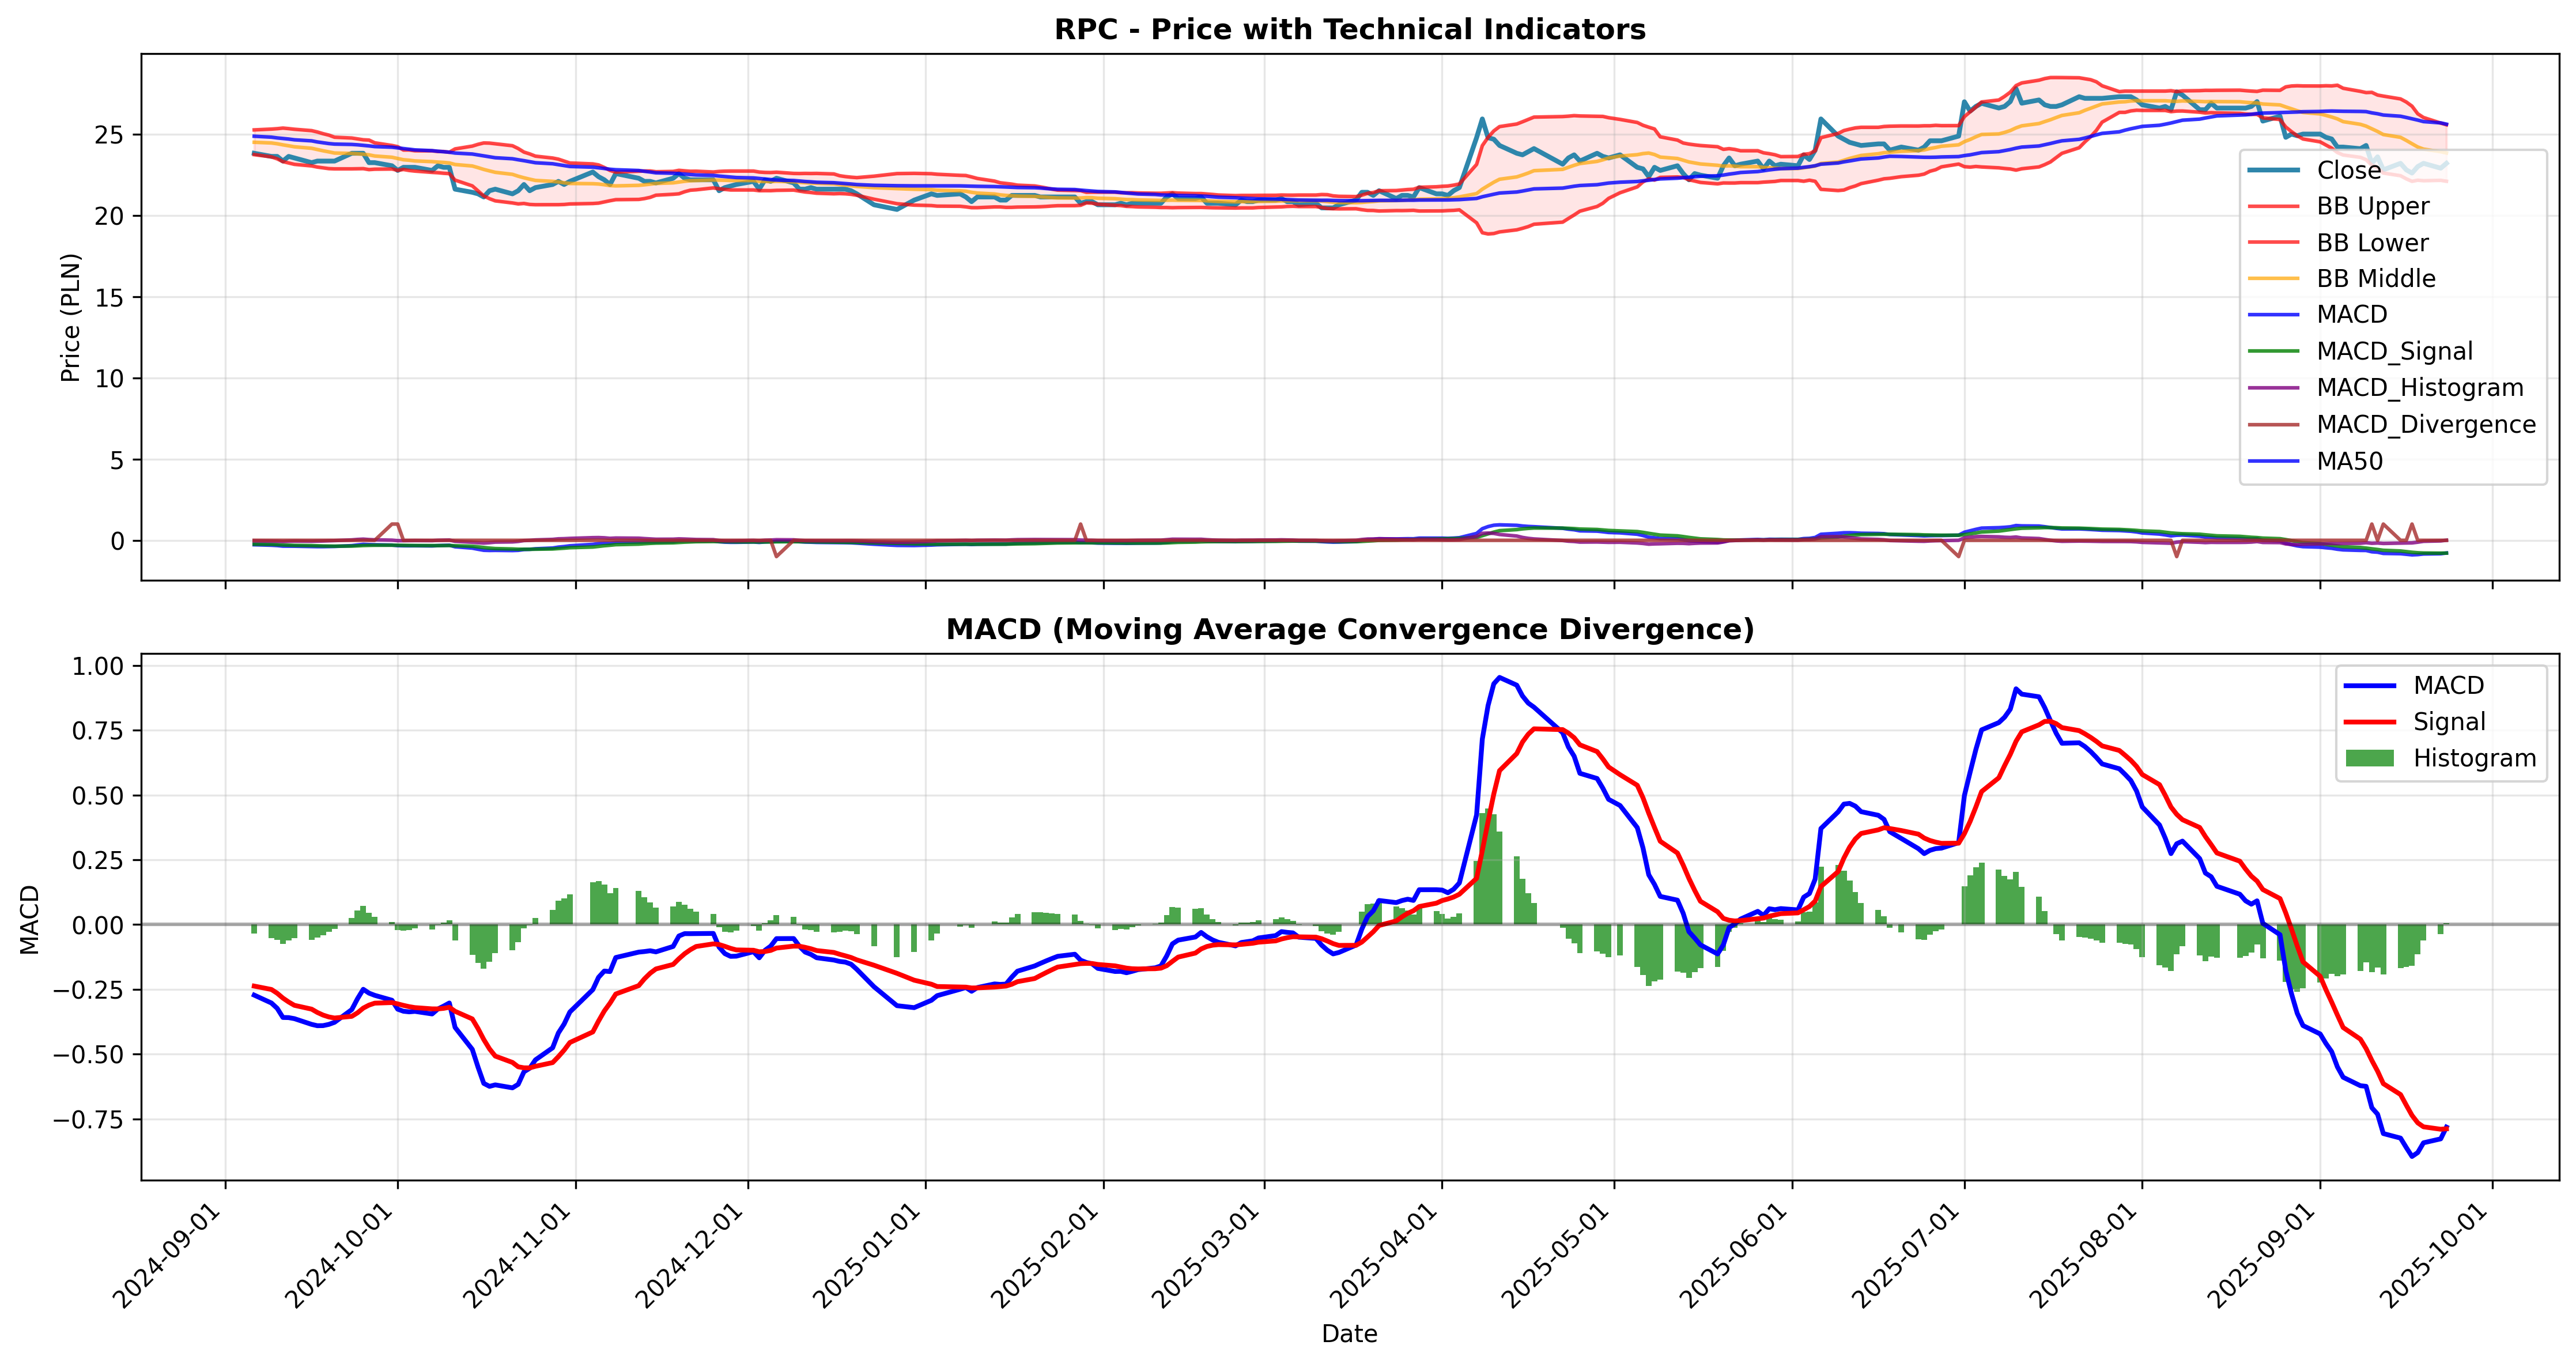
Task: Click the '1.00' tick on the MACD axis
Action: pos(98,666)
